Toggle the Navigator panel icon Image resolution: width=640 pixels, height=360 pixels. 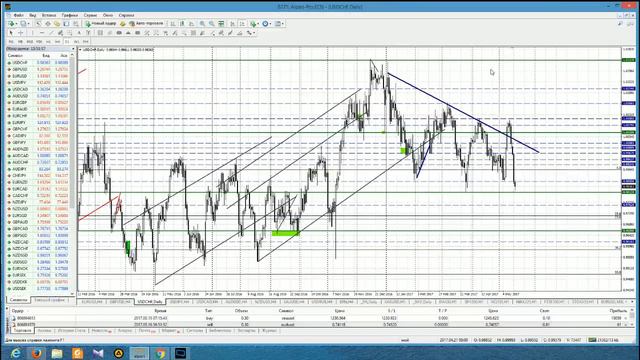(57, 24)
